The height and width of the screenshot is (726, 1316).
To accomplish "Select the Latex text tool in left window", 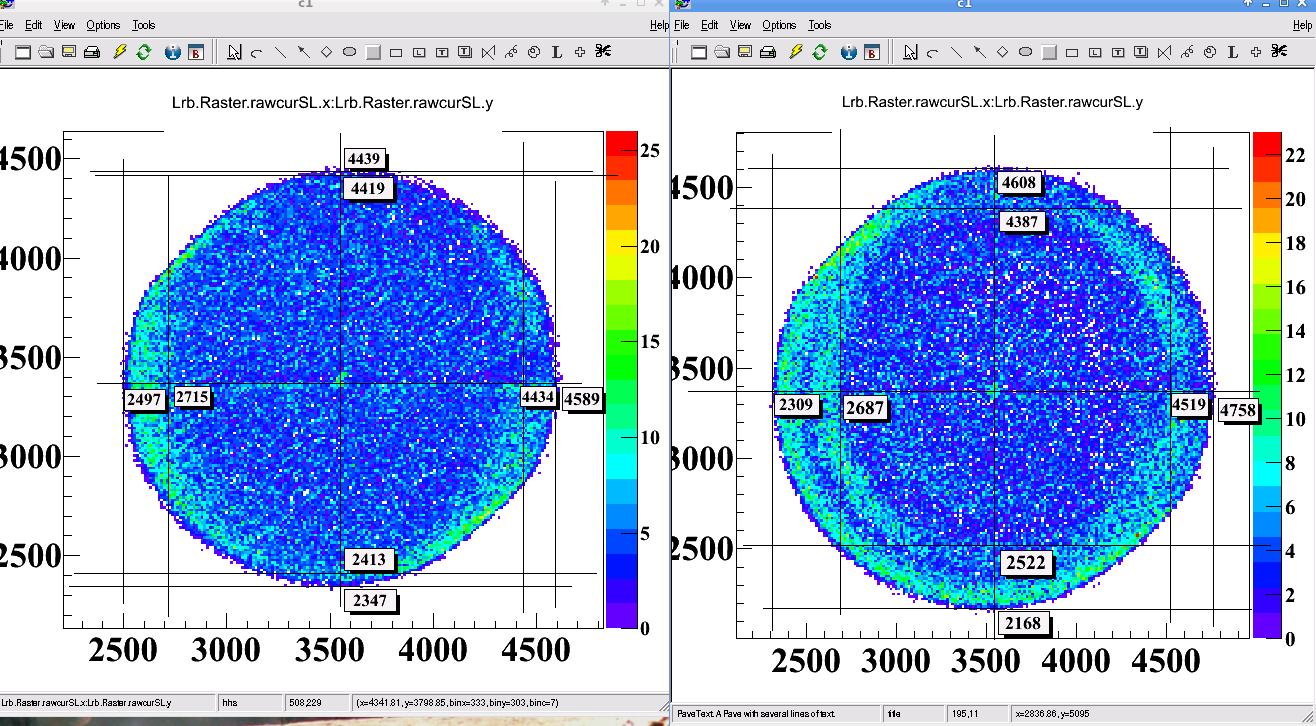I will pyautogui.click(x=557, y=52).
